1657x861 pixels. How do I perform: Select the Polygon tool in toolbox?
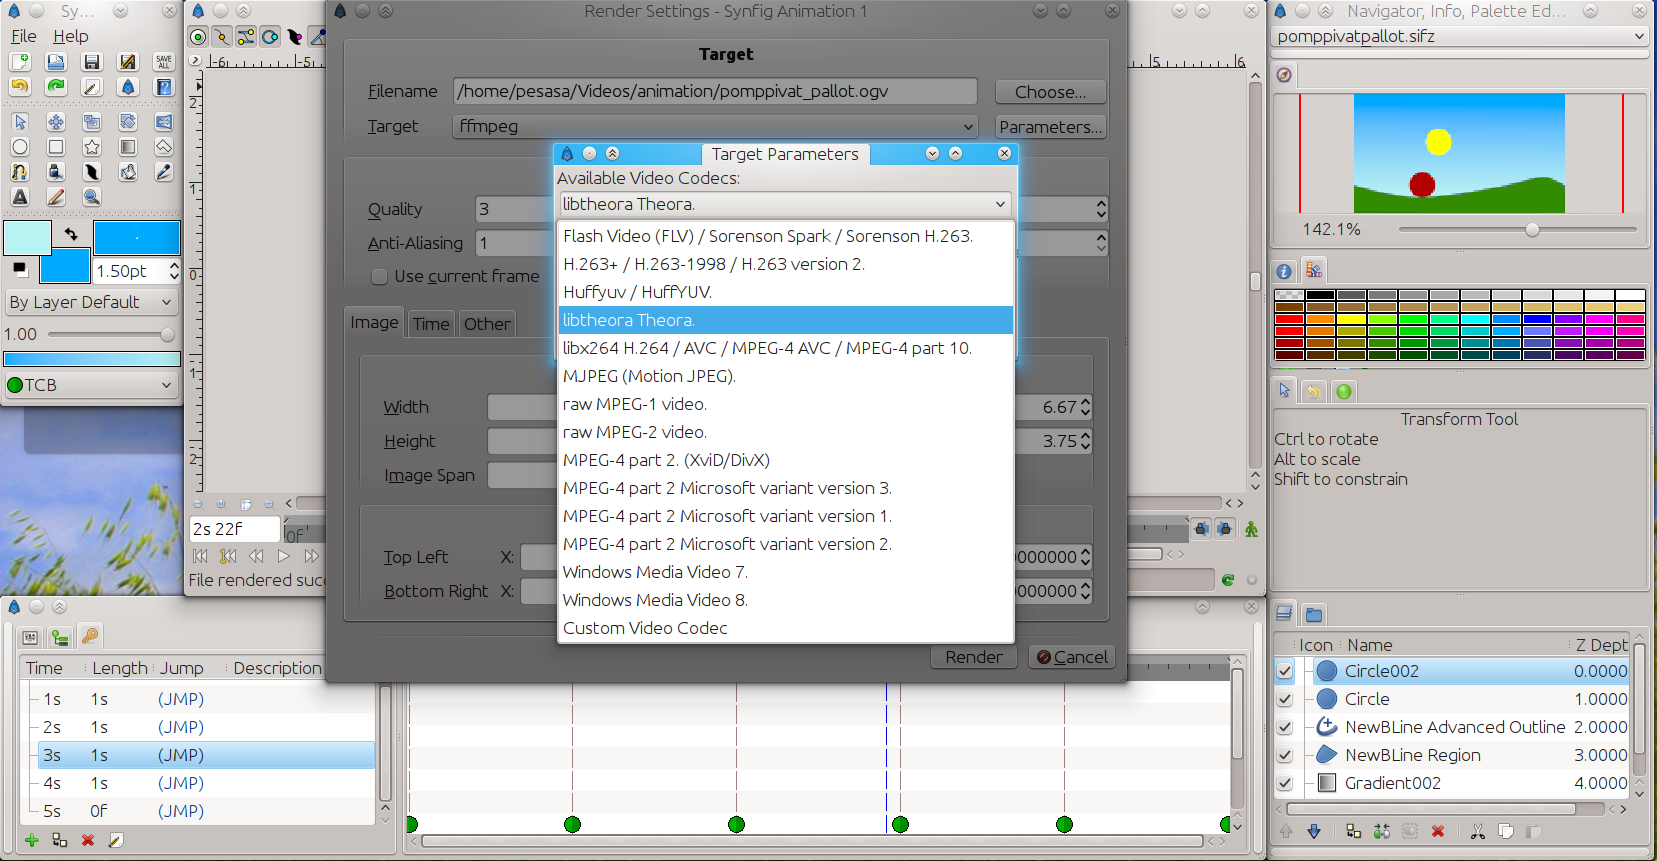tap(164, 147)
